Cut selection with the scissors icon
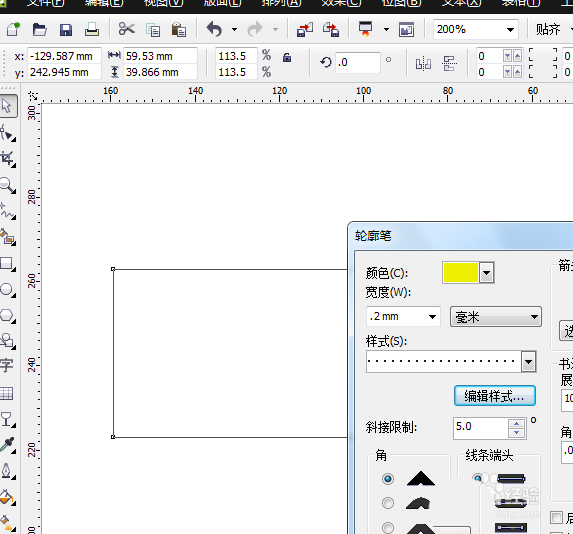This screenshot has height=534, width=573. (x=126, y=29)
